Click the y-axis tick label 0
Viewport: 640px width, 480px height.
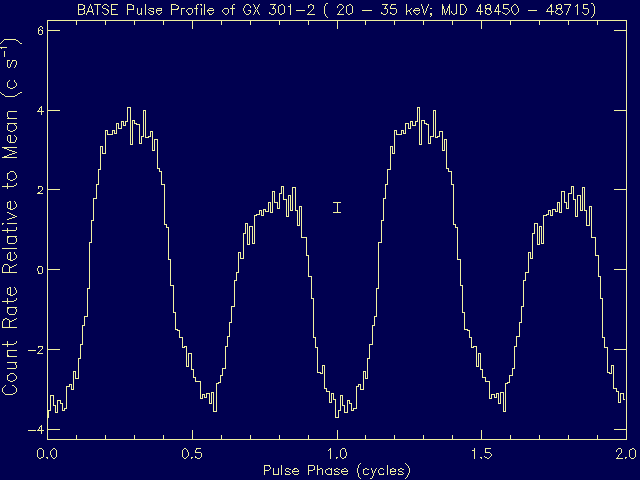point(38,270)
